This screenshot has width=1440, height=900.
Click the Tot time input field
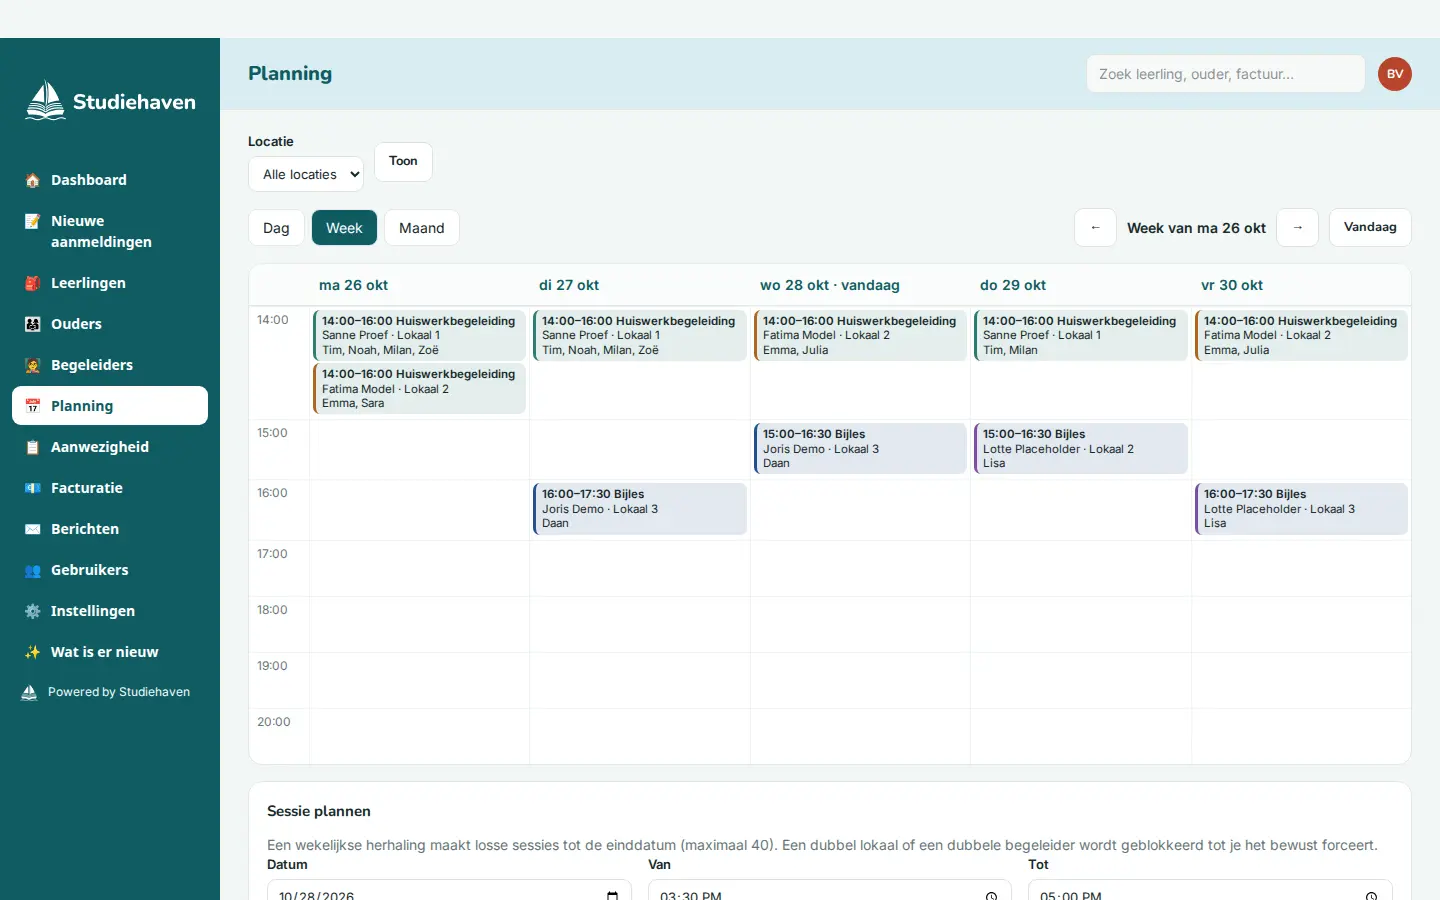tap(1210, 890)
